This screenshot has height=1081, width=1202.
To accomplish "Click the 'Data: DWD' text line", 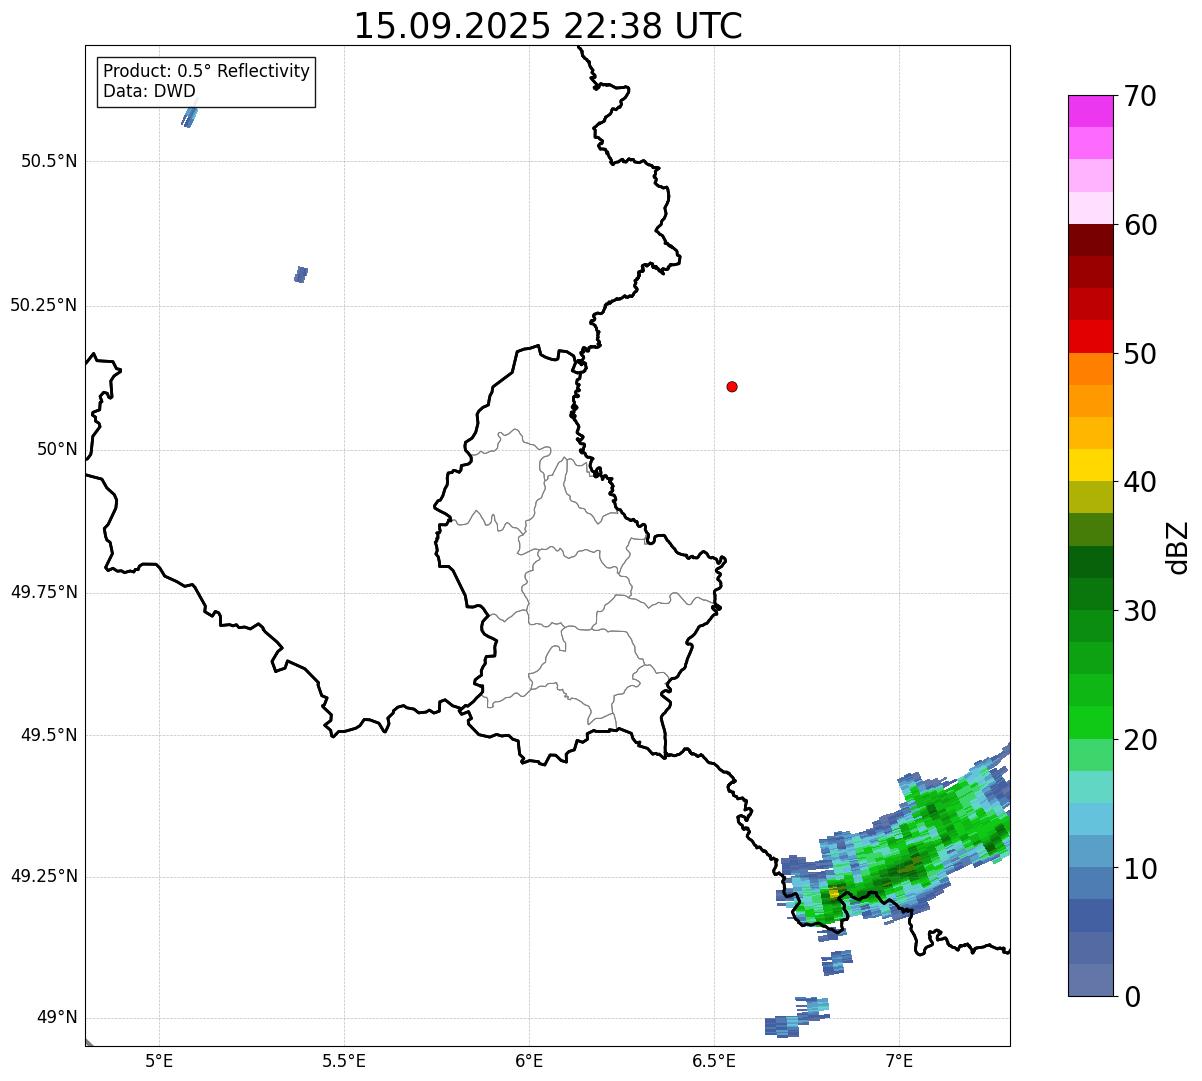I will 149,91.
